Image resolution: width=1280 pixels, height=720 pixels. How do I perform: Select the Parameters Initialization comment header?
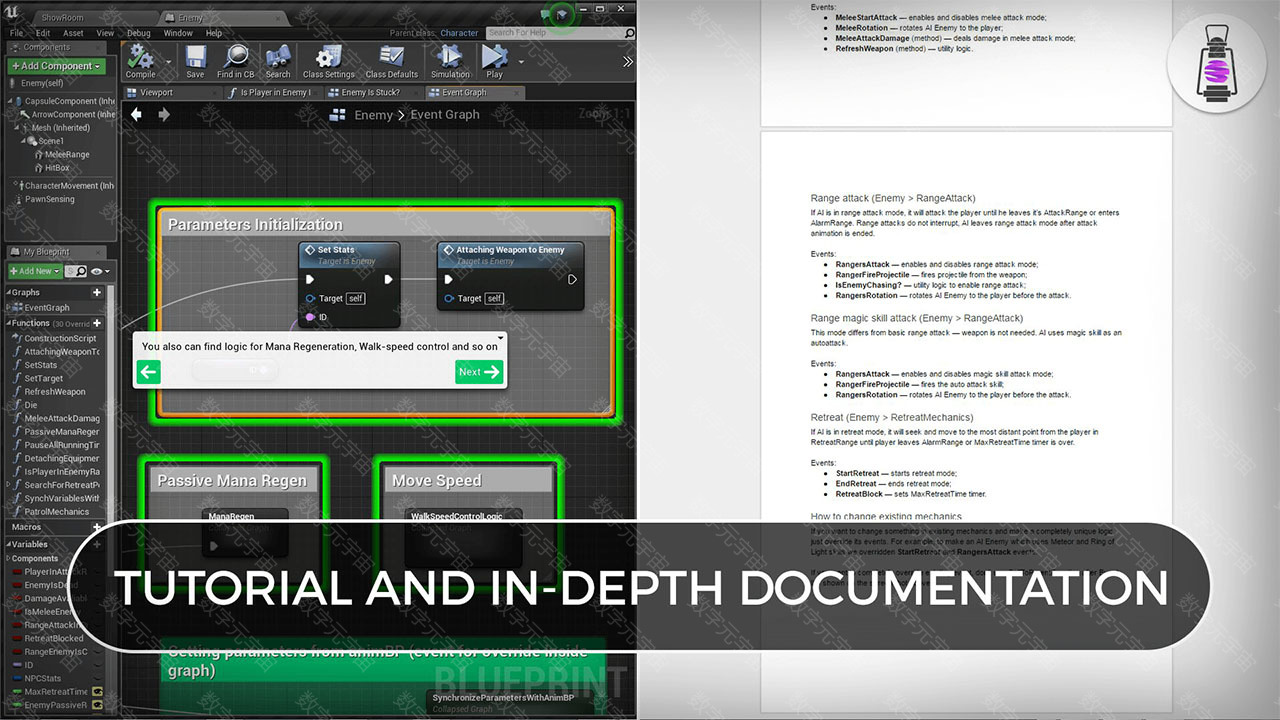pos(386,225)
